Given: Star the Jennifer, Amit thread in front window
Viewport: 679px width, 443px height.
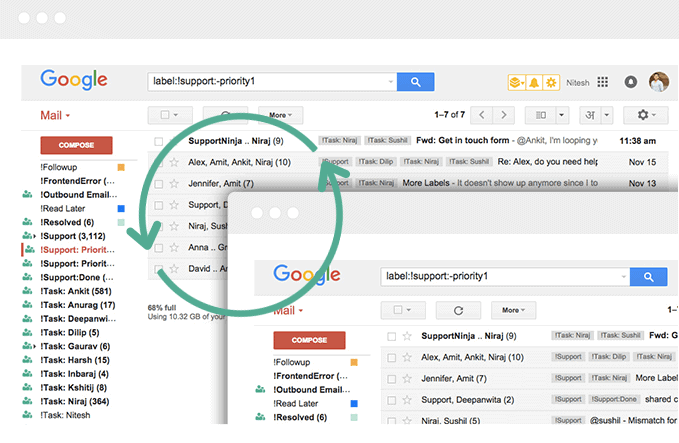Looking at the screenshot, I should tap(407, 378).
